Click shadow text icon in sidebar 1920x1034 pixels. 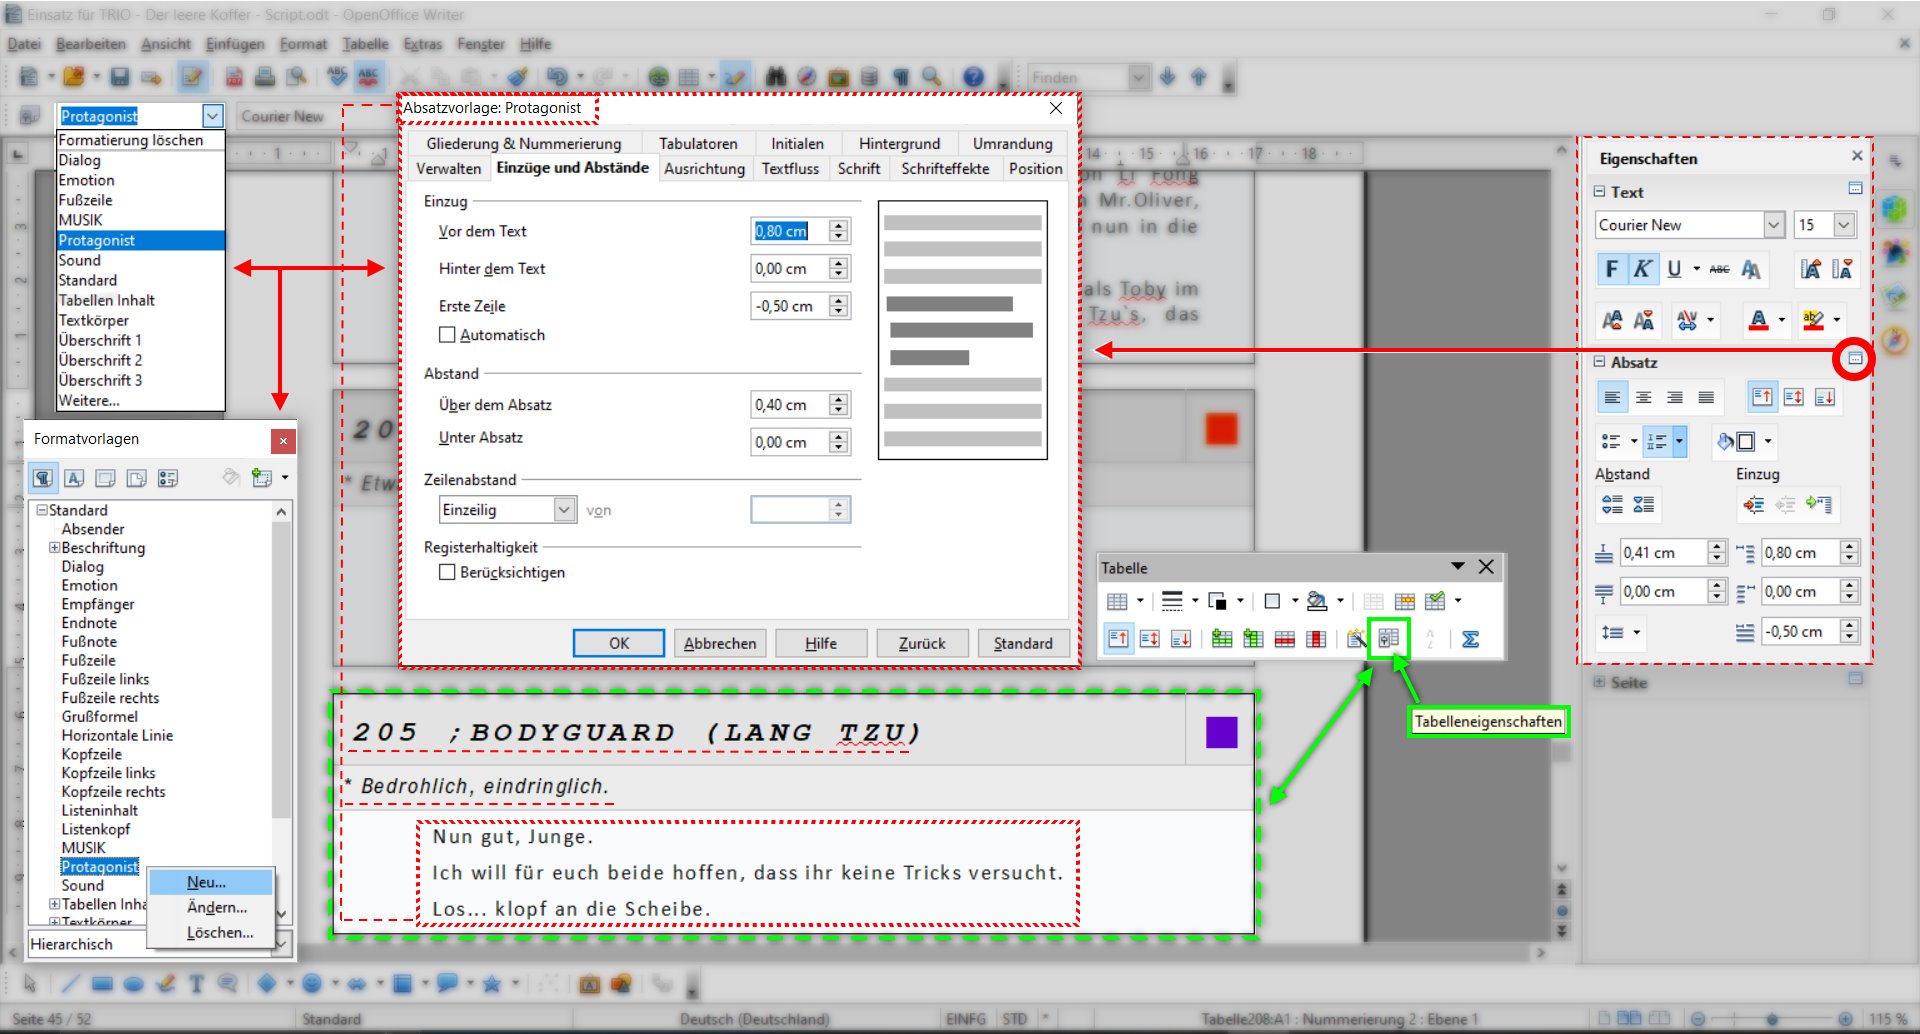coord(1750,269)
